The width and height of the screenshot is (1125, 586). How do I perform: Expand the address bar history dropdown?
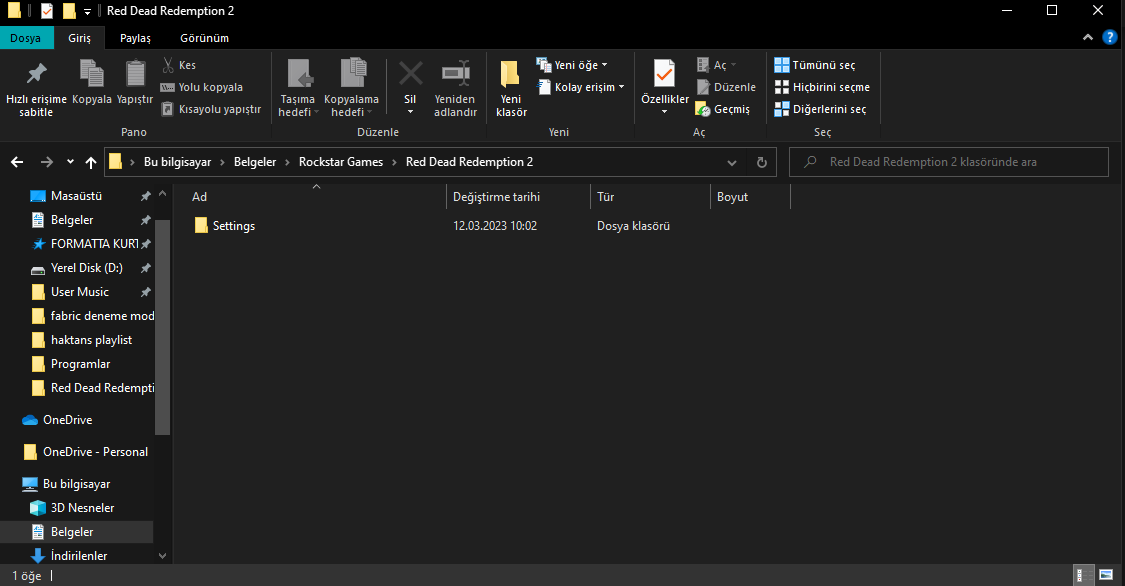732,163
